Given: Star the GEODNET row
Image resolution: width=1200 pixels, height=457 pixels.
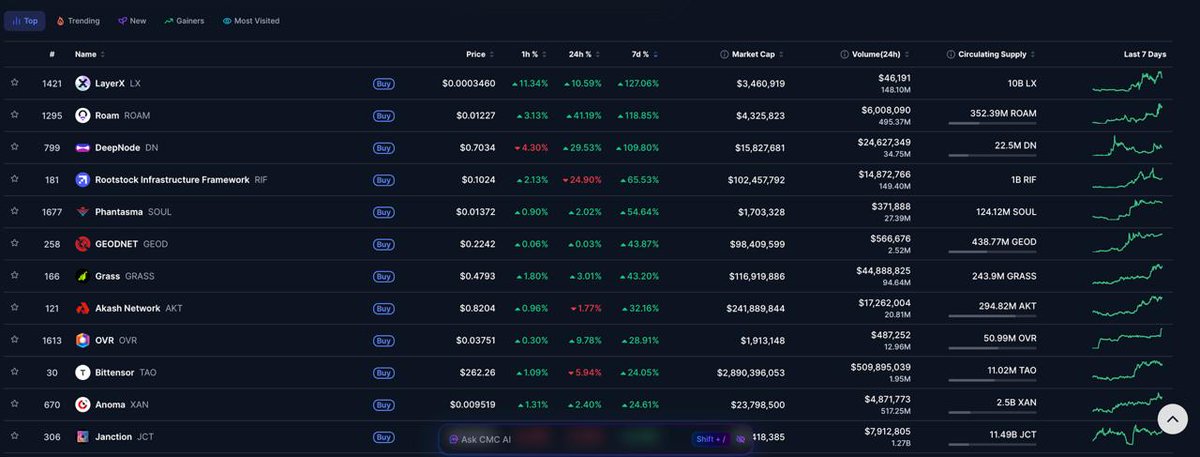Looking at the screenshot, I should click(x=14, y=243).
